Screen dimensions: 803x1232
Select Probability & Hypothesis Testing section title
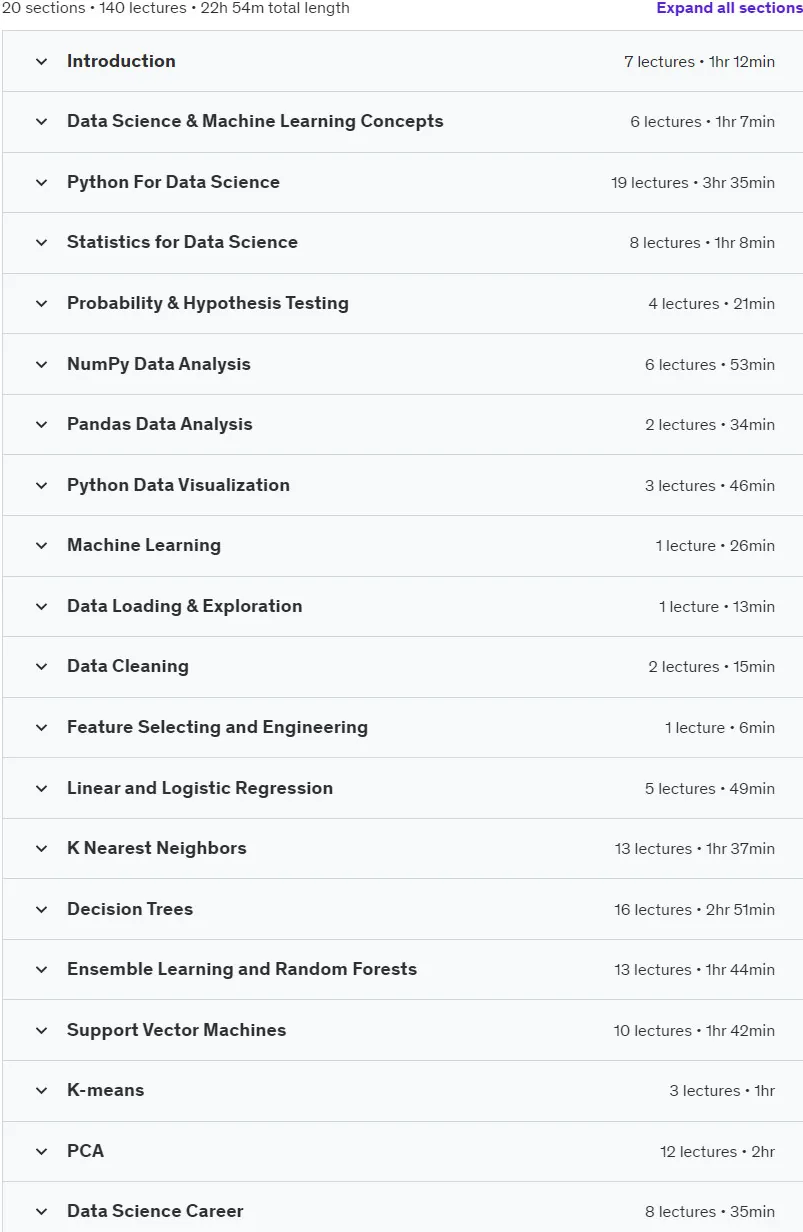point(208,303)
